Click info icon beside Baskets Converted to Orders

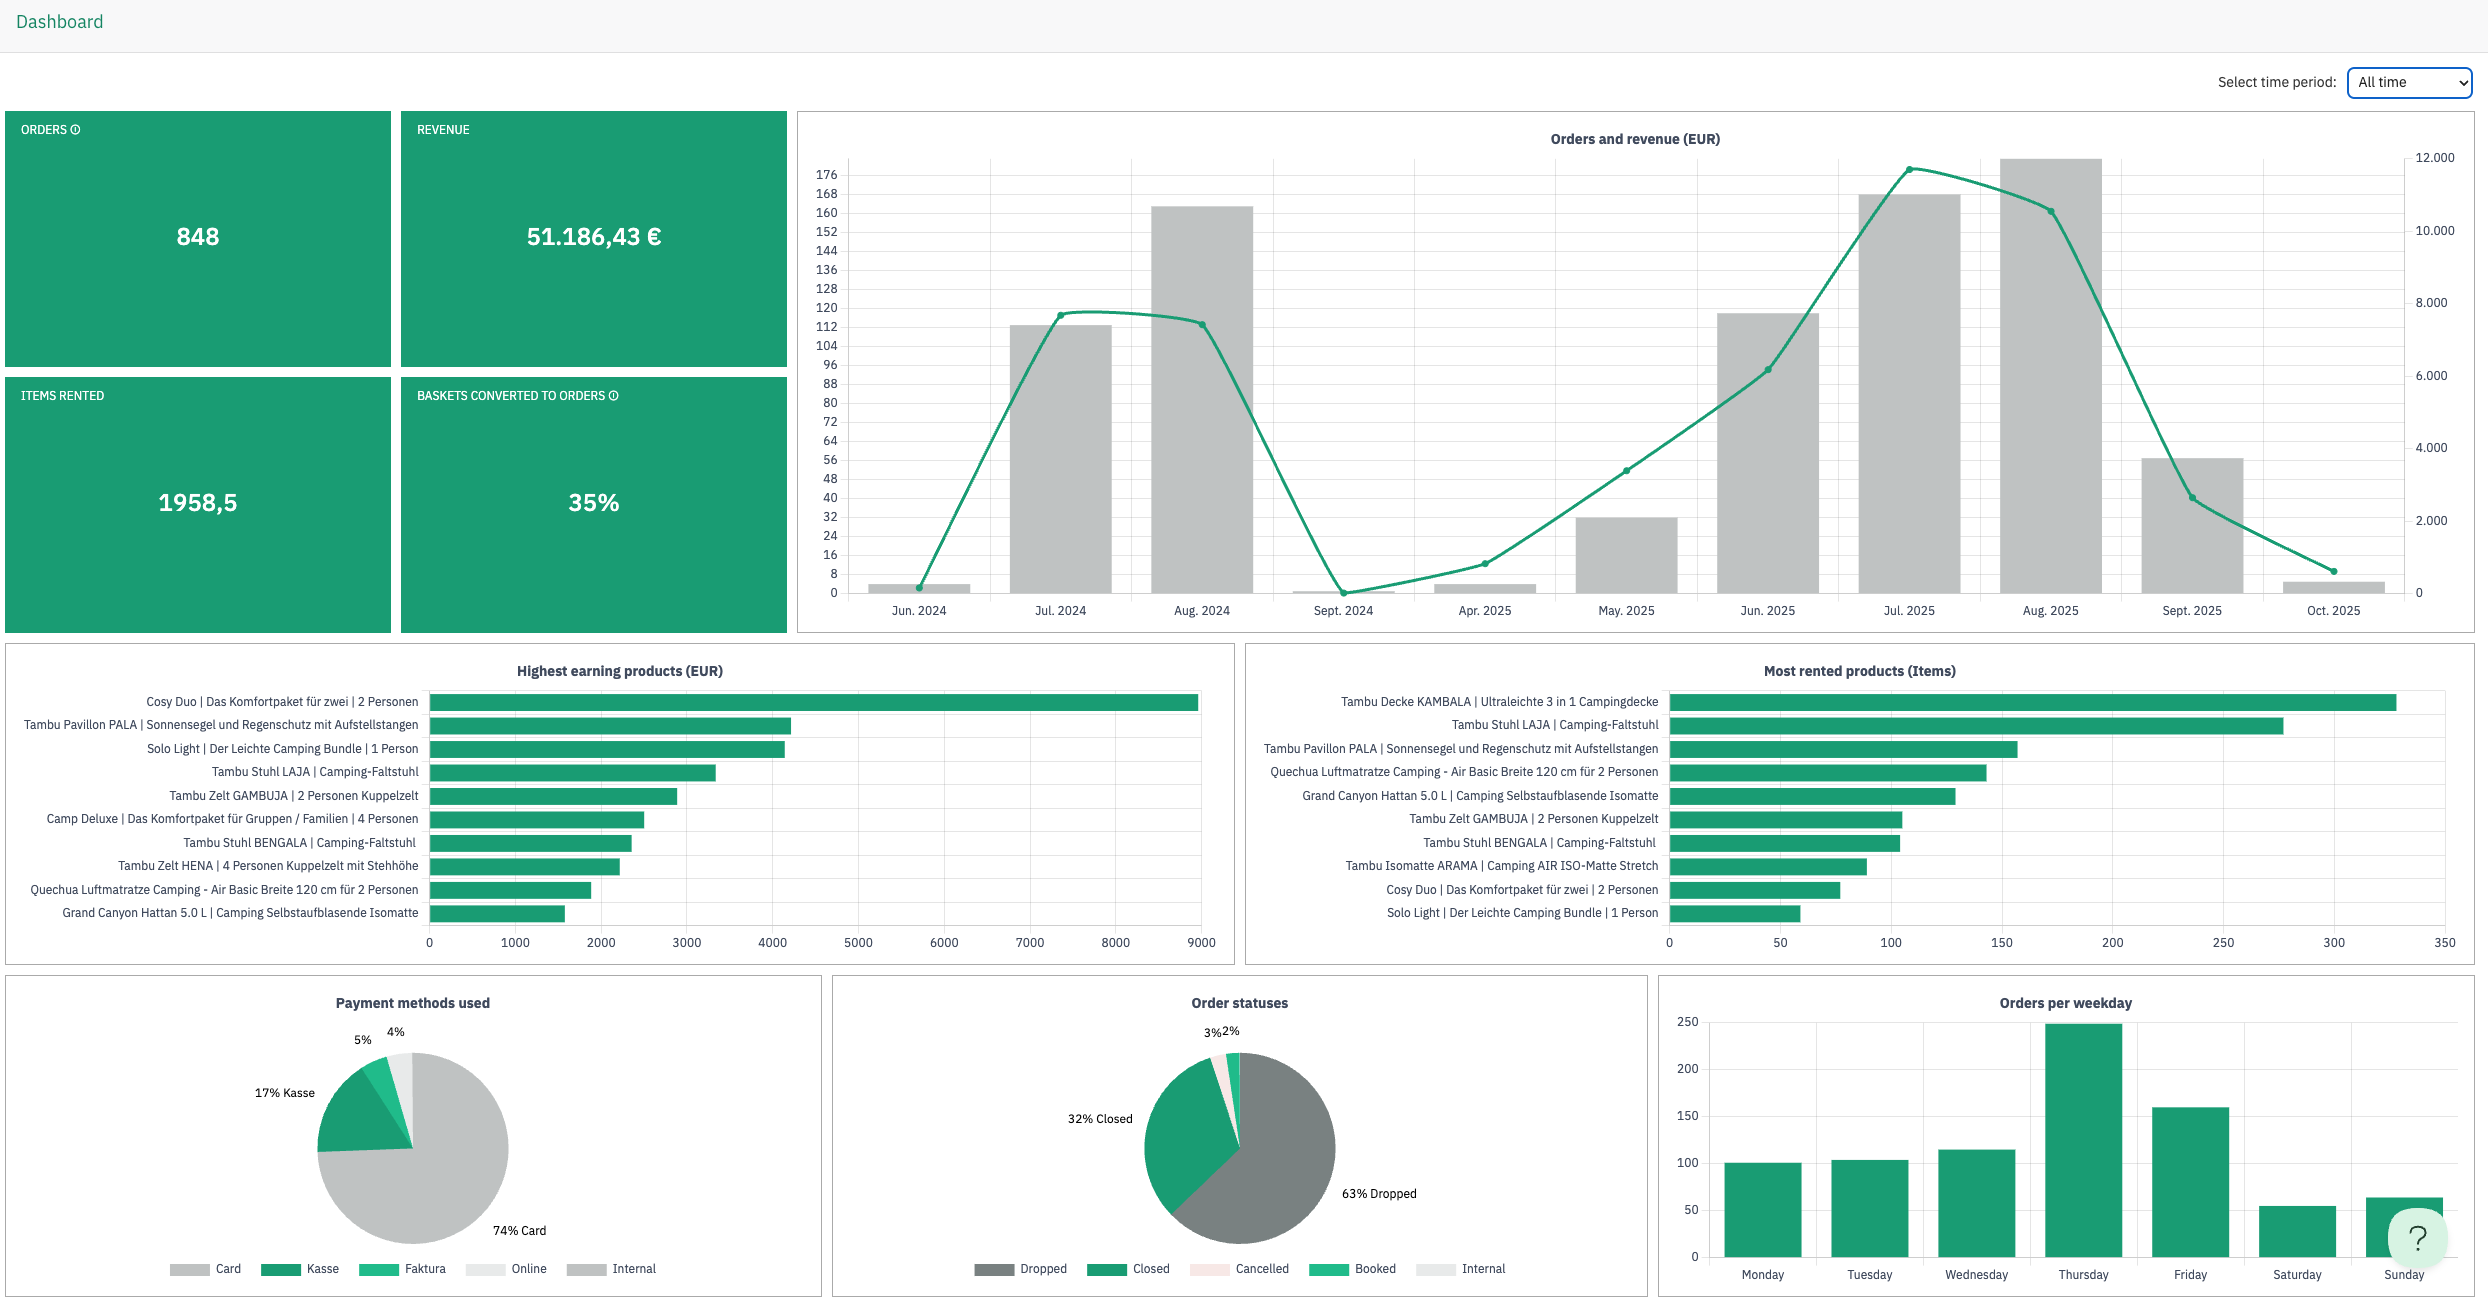tap(614, 396)
